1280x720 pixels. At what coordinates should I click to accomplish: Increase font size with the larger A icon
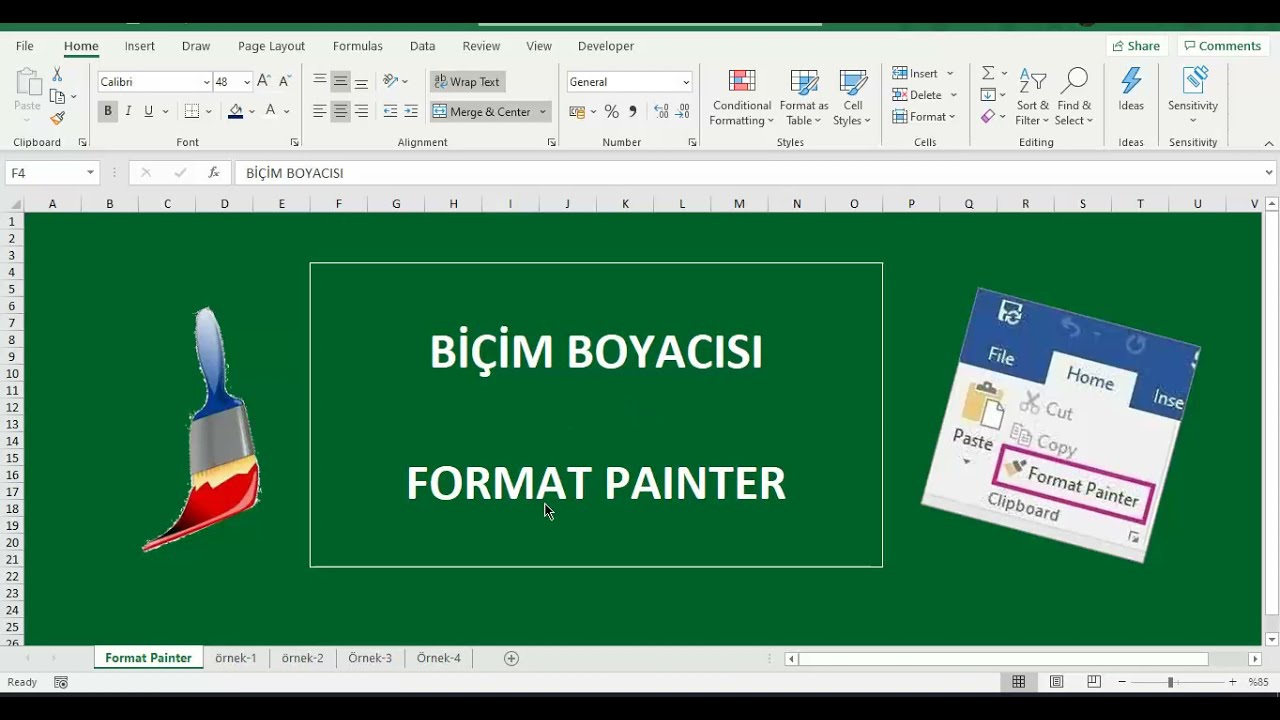tap(263, 82)
